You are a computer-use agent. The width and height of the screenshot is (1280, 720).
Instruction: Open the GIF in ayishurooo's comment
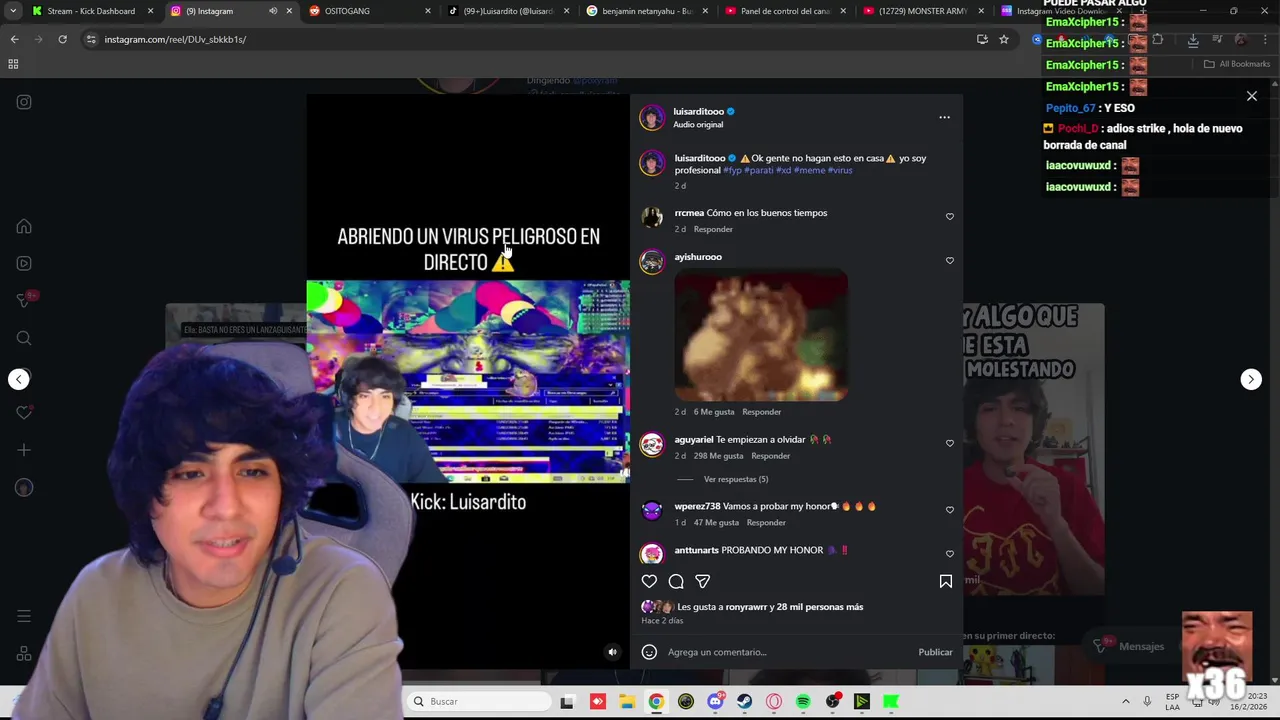(761, 334)
